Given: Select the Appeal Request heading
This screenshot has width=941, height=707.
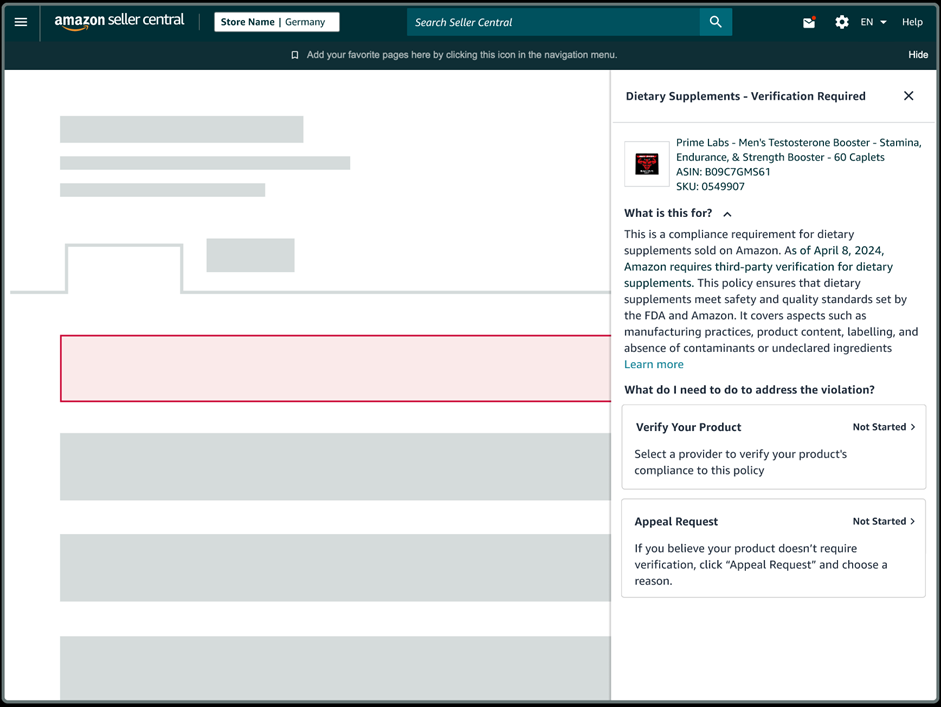Looking at the screenshot, I should click(676, 521).
